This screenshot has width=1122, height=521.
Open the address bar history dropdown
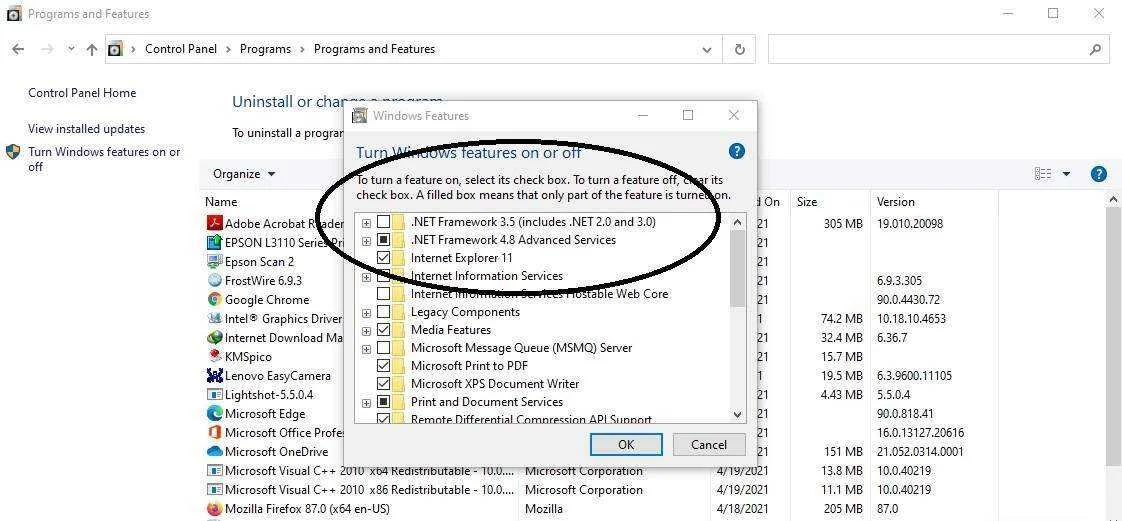pos(707,49)
